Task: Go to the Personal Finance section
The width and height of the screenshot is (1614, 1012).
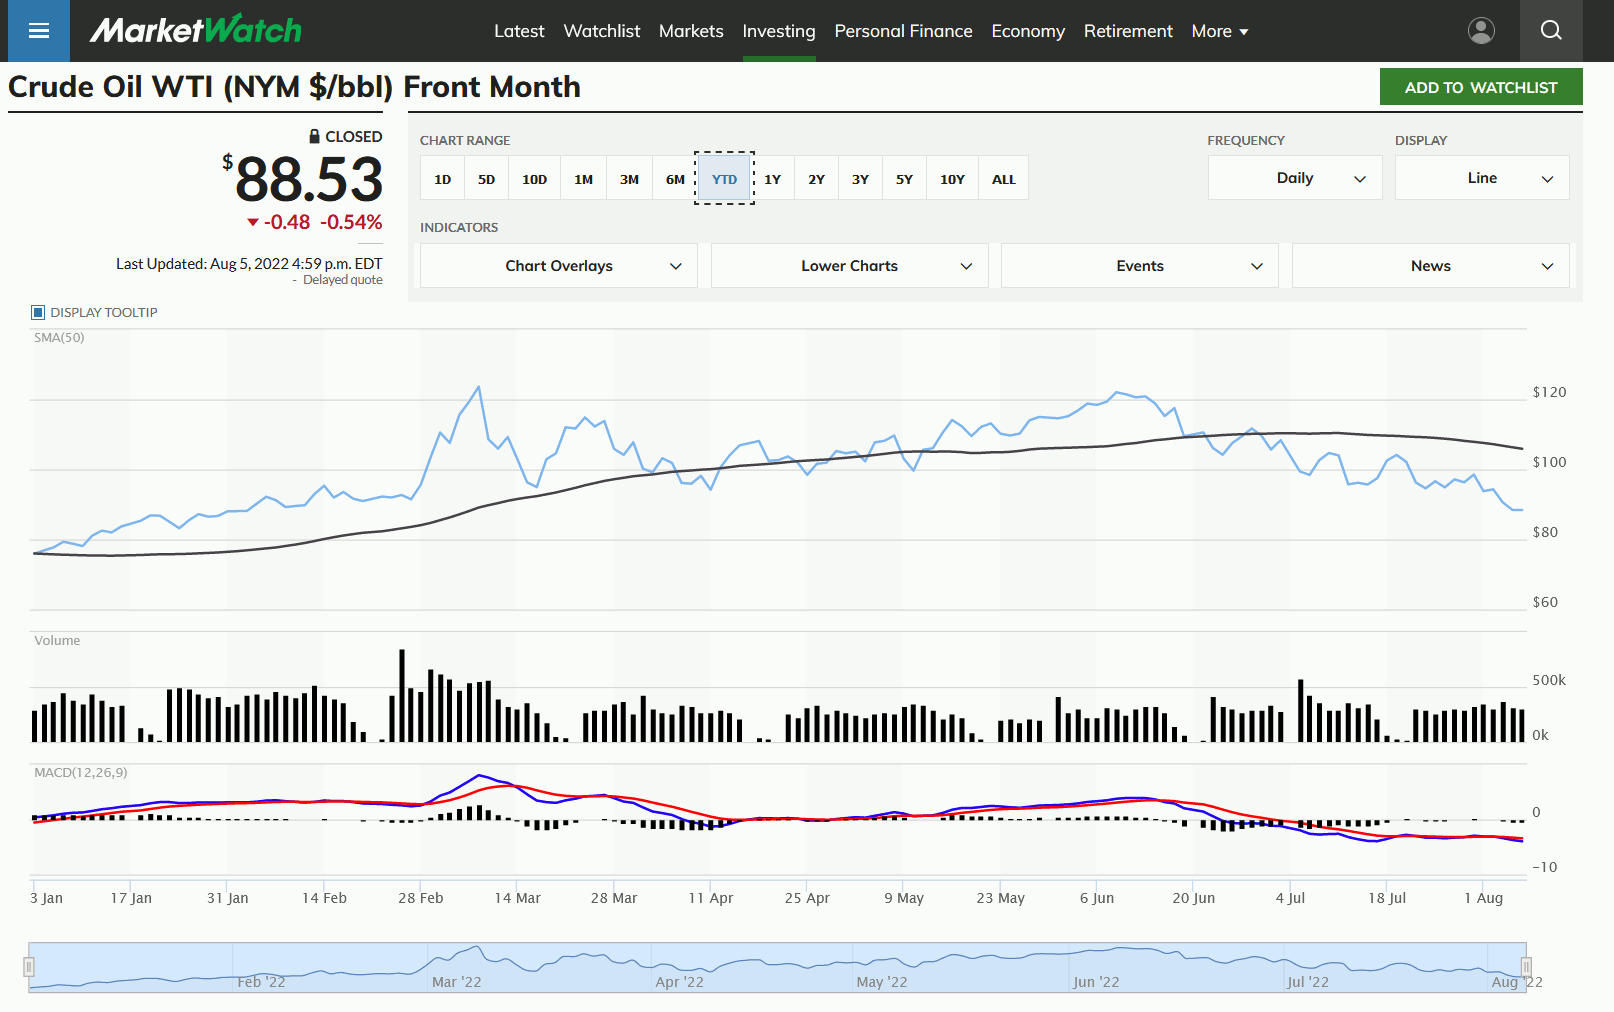Action: (x=903, y=31)
